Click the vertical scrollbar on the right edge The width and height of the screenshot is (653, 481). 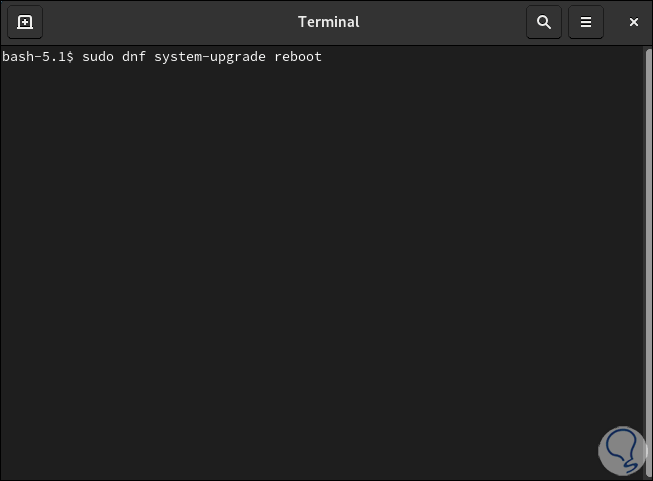647,250
